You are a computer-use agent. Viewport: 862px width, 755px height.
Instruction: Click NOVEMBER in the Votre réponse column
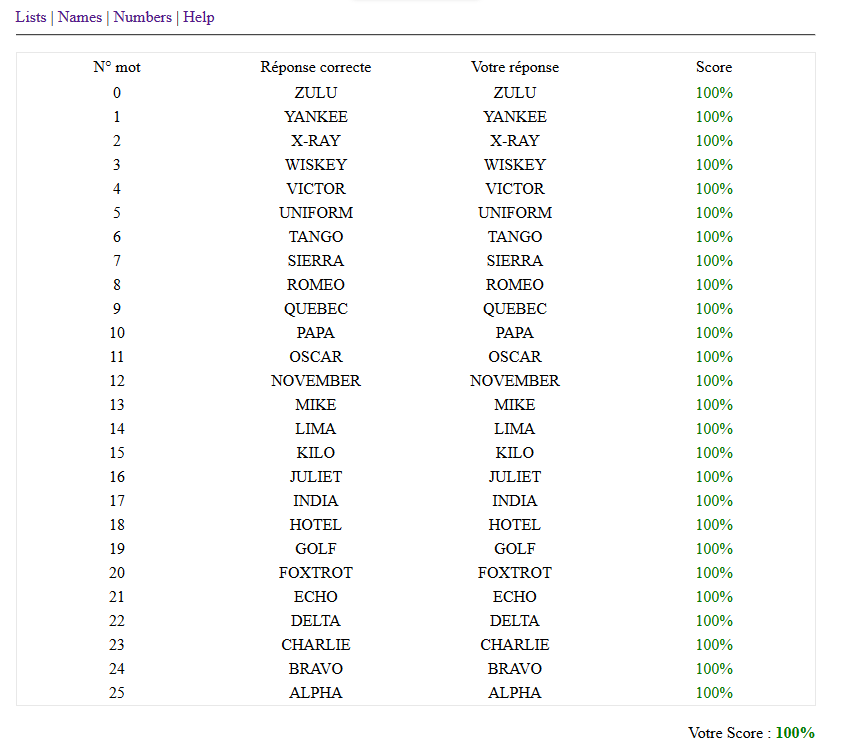tap(515, 381)
